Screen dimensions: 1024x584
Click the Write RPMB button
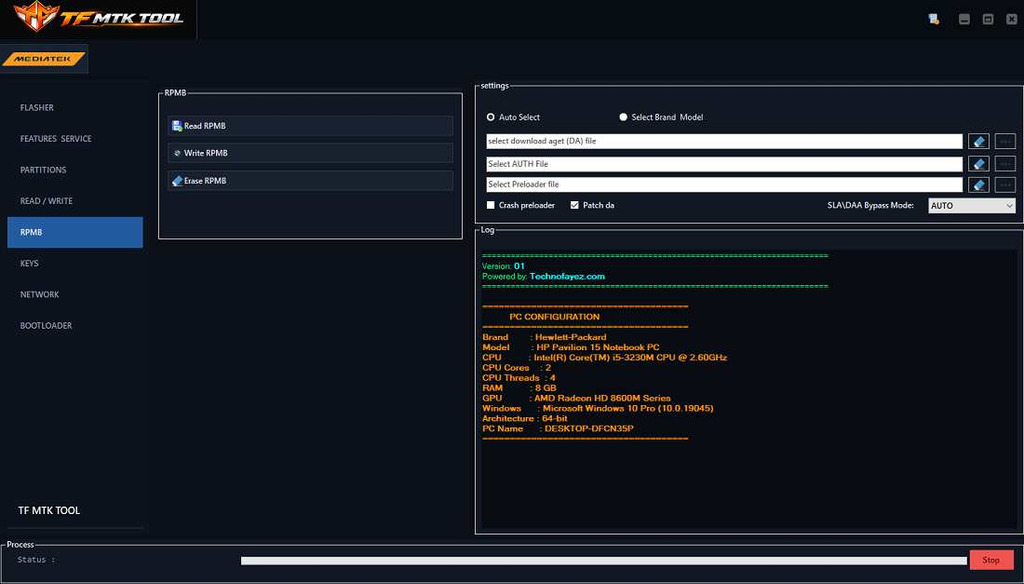click(x=310, y=153)
